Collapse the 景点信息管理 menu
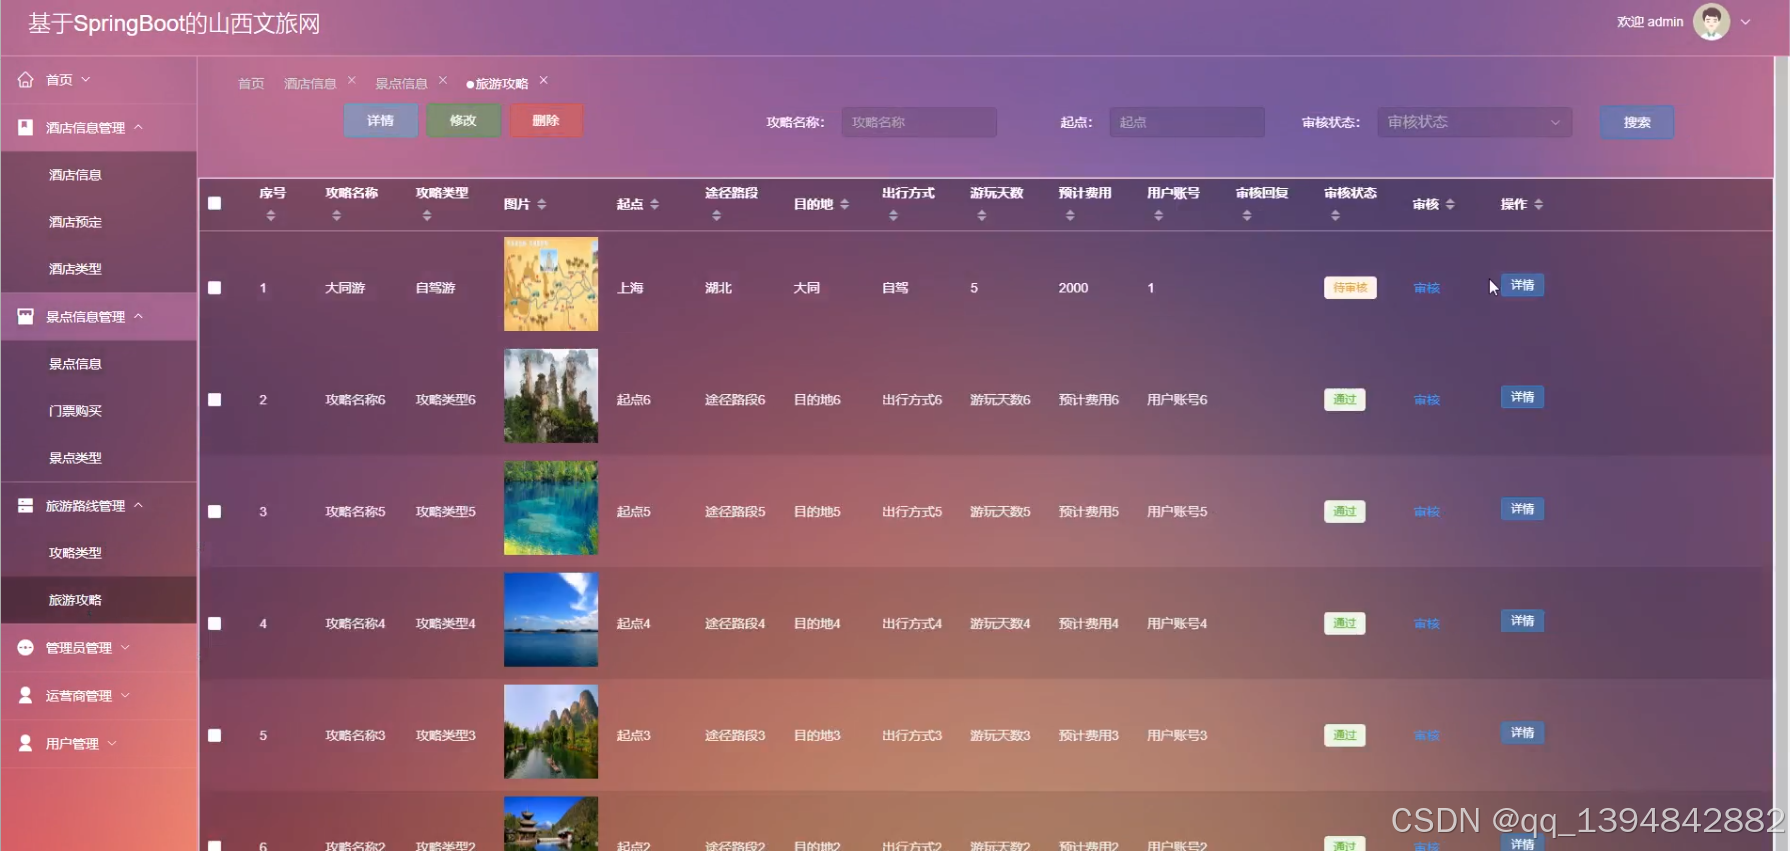The width and height of the screenshot is (1790, 851). (x=139, y=316)
